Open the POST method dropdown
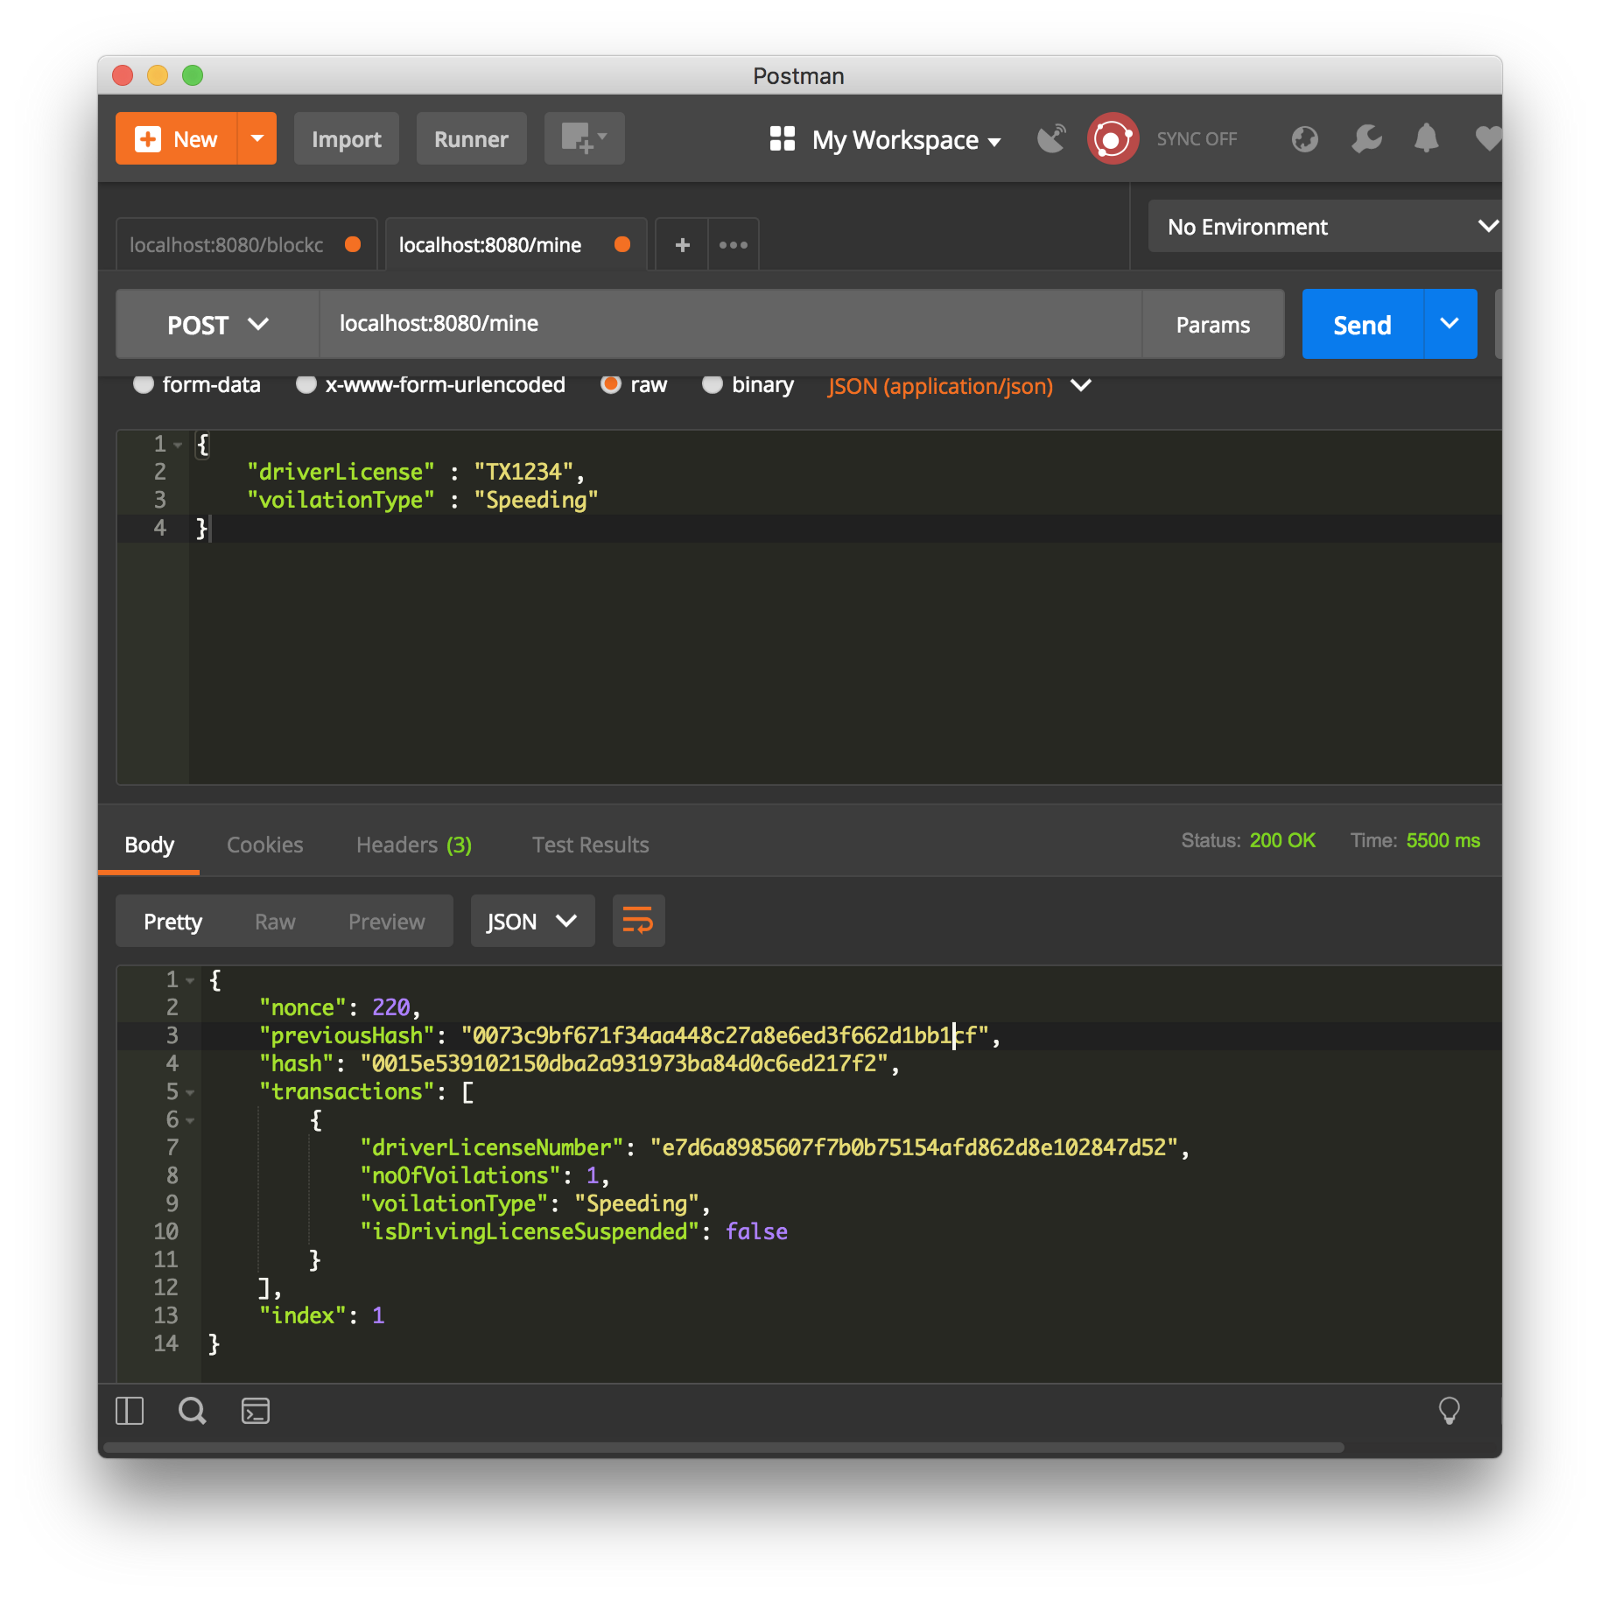This screenshot has width=1600, height=1598. coord(217,325)
